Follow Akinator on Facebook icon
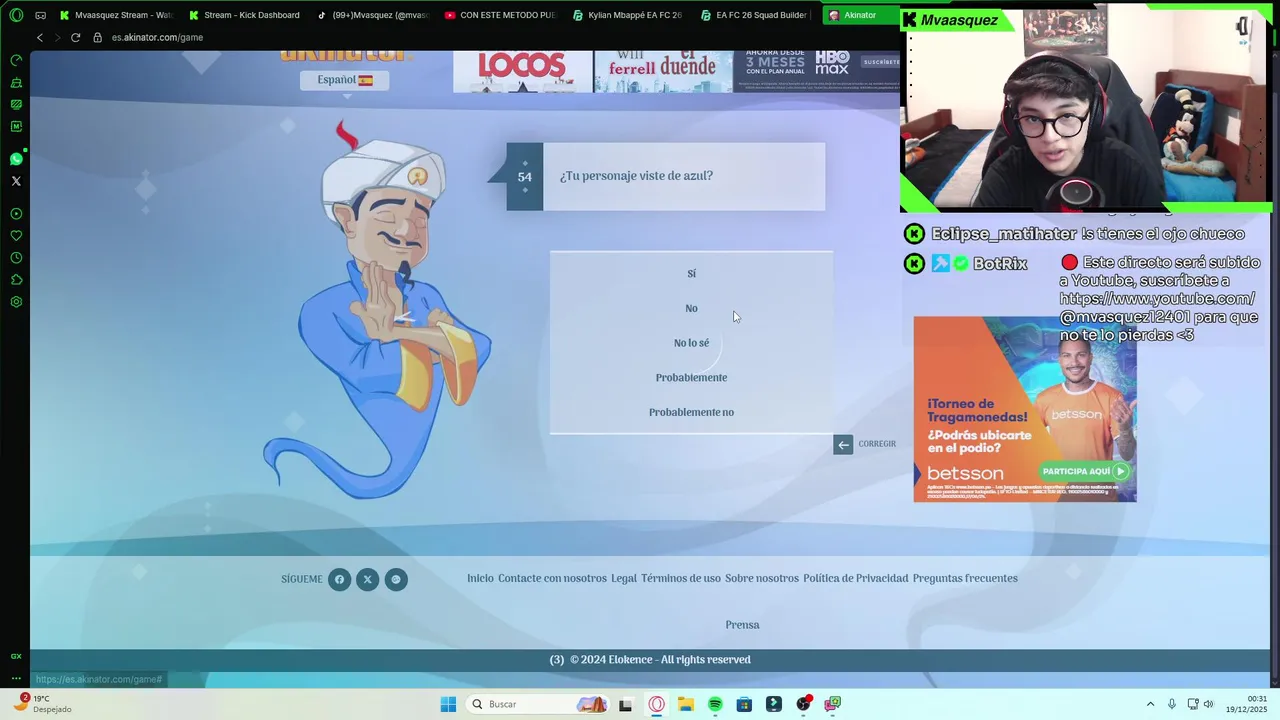Viewport: 1280px width, 720px height. 339,579
